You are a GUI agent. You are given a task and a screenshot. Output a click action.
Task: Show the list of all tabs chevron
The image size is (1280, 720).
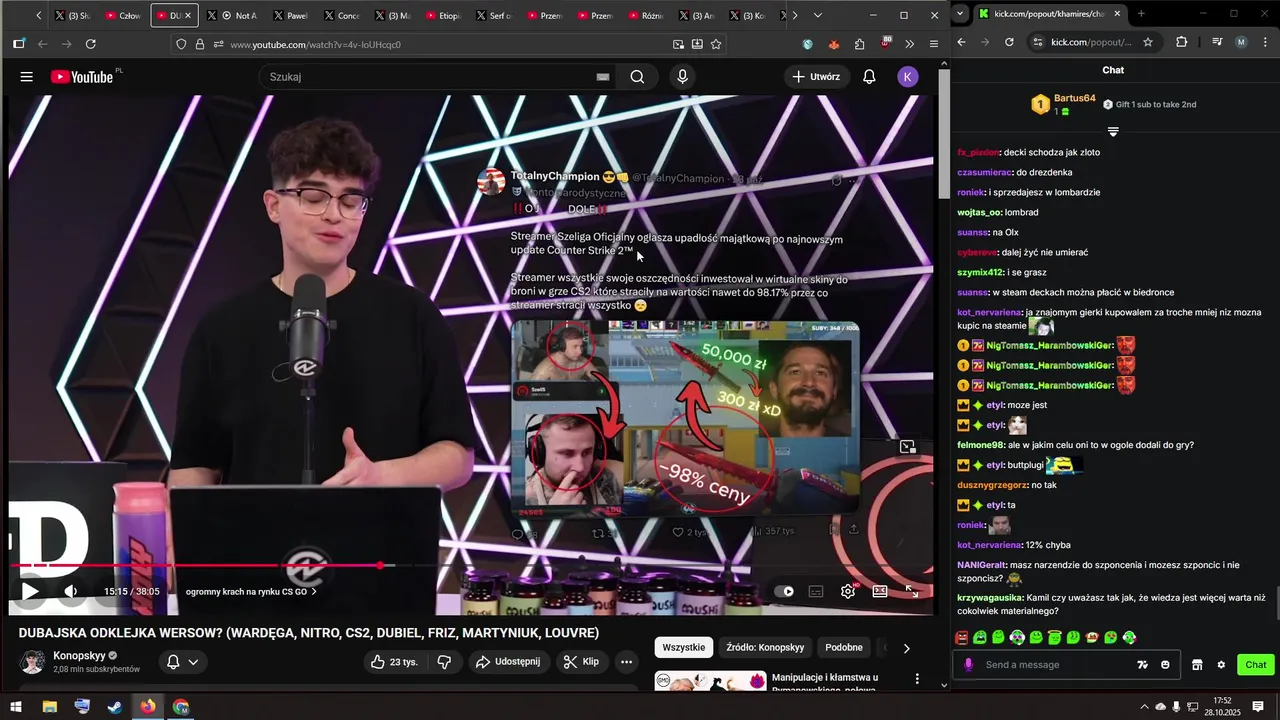tap(817, 16)
